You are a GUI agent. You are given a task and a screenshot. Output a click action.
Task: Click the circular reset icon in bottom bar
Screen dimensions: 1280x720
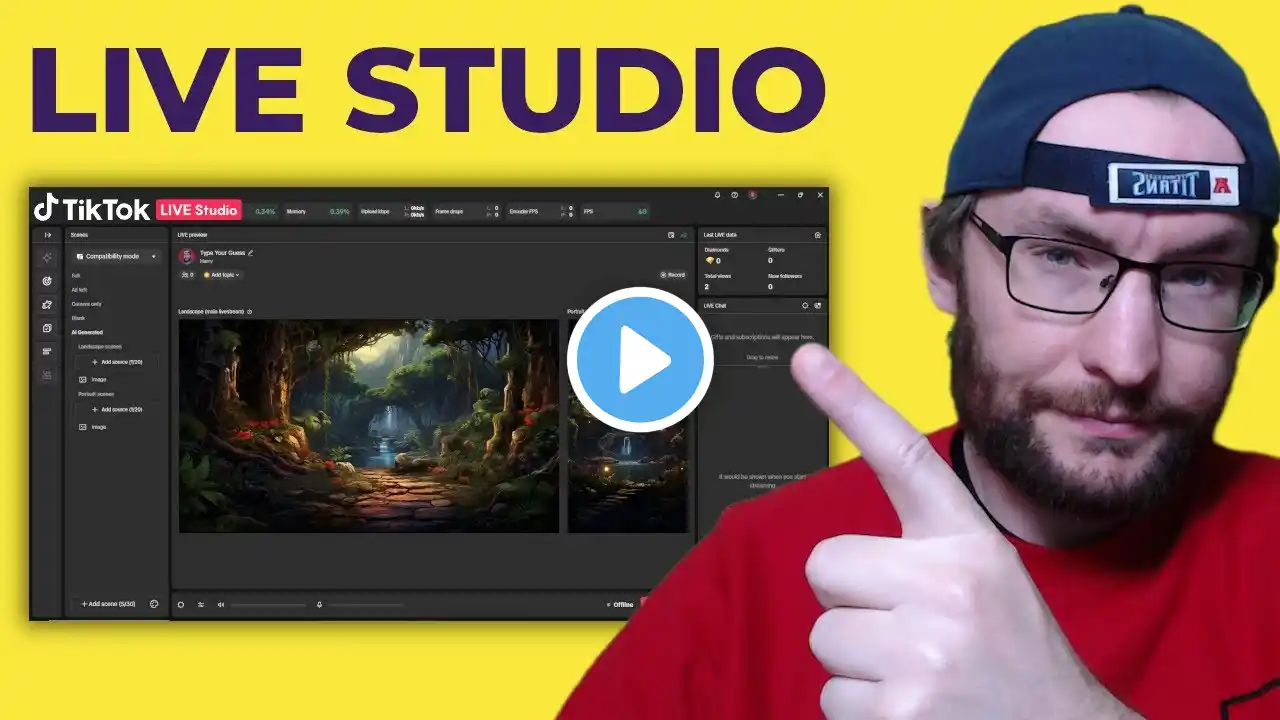tap(181, 604)
